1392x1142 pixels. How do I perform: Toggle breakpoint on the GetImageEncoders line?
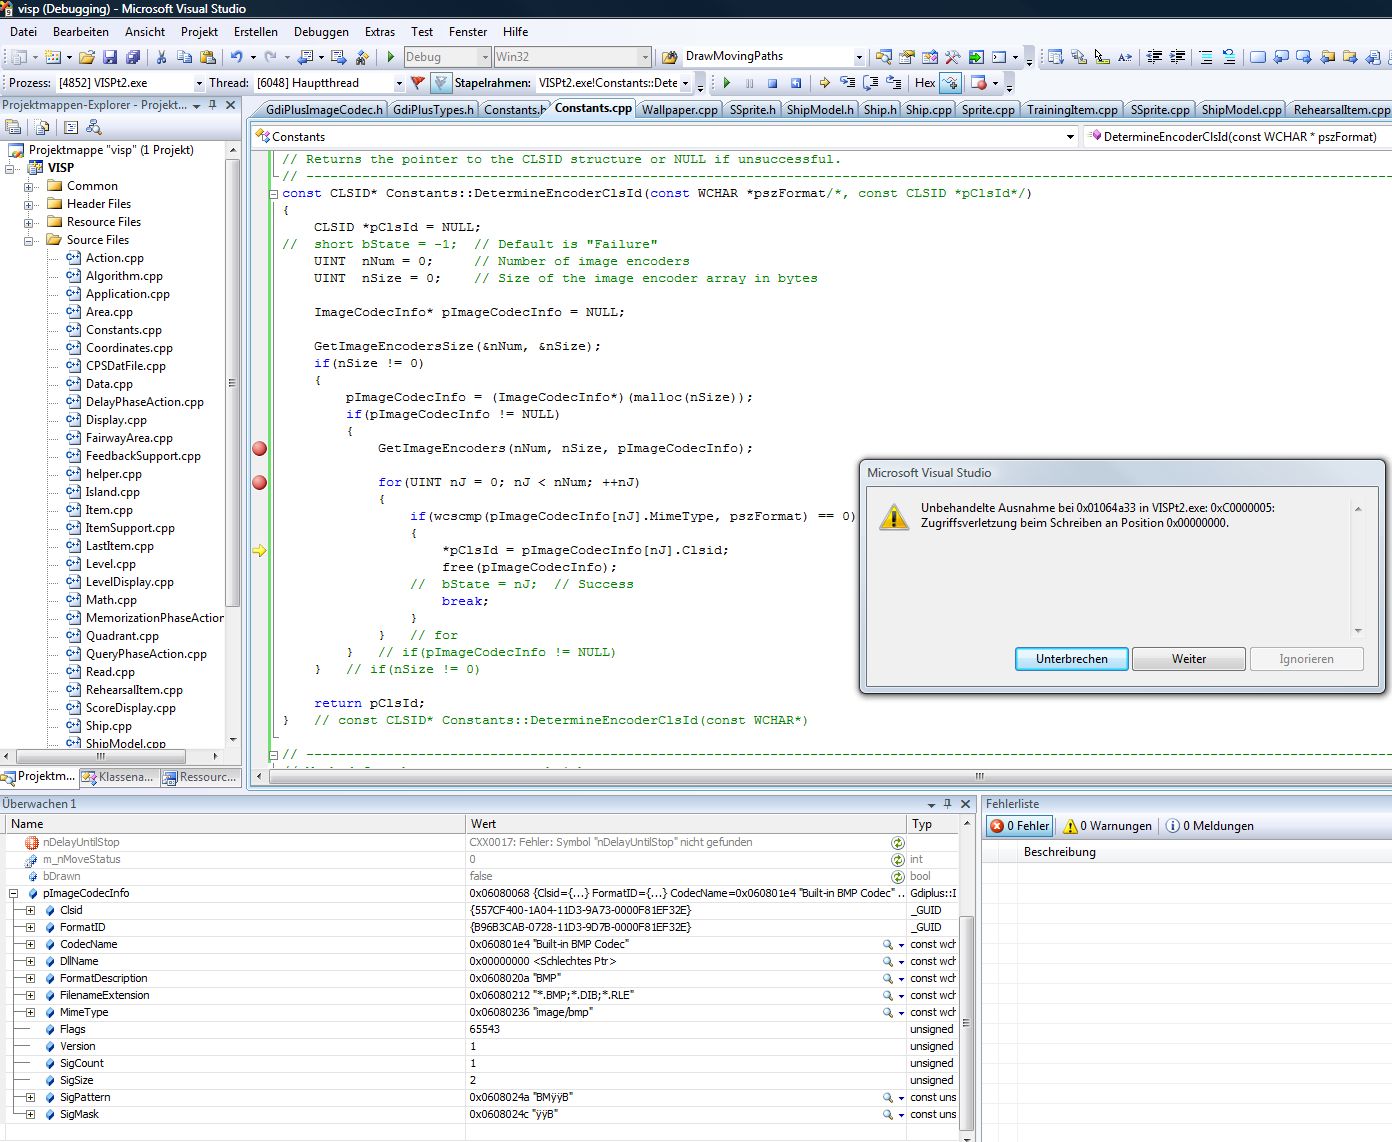coord(260,449)
